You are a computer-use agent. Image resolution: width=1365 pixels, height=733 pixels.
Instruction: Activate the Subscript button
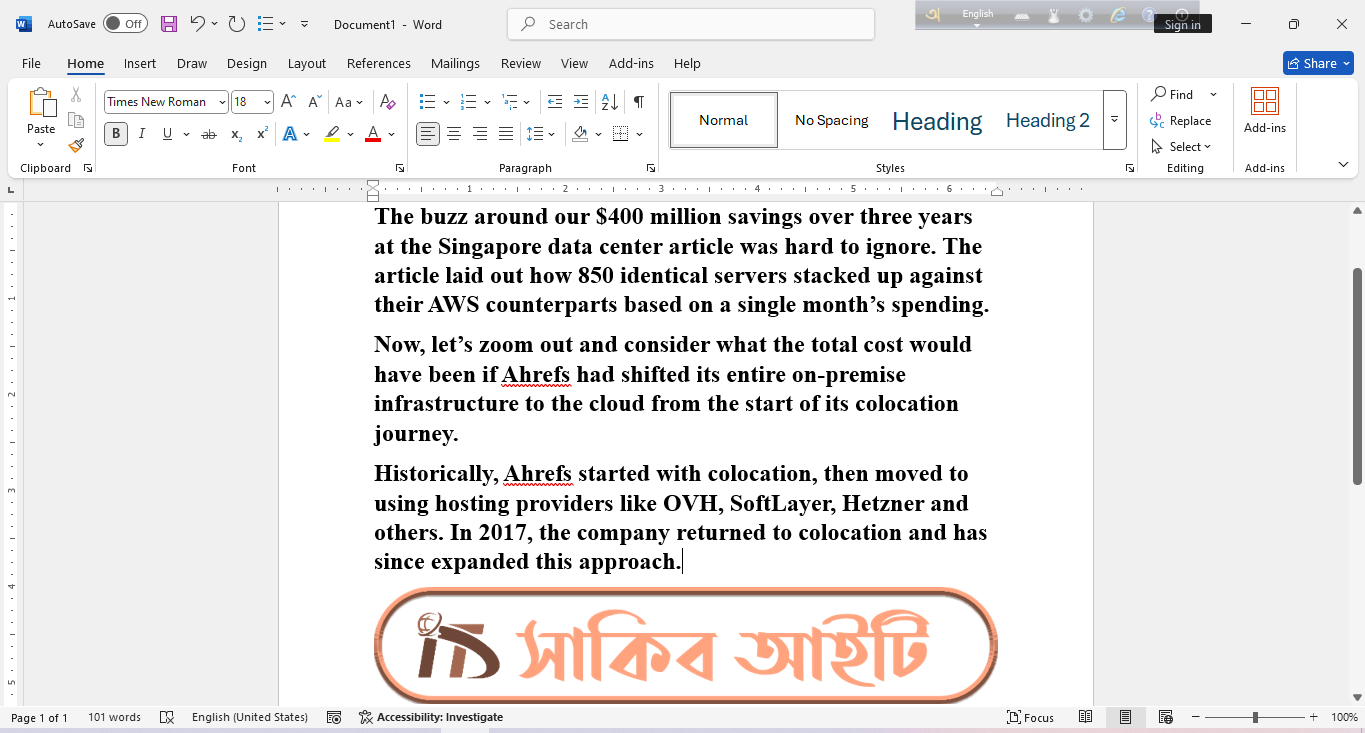(x=235, y=133)
